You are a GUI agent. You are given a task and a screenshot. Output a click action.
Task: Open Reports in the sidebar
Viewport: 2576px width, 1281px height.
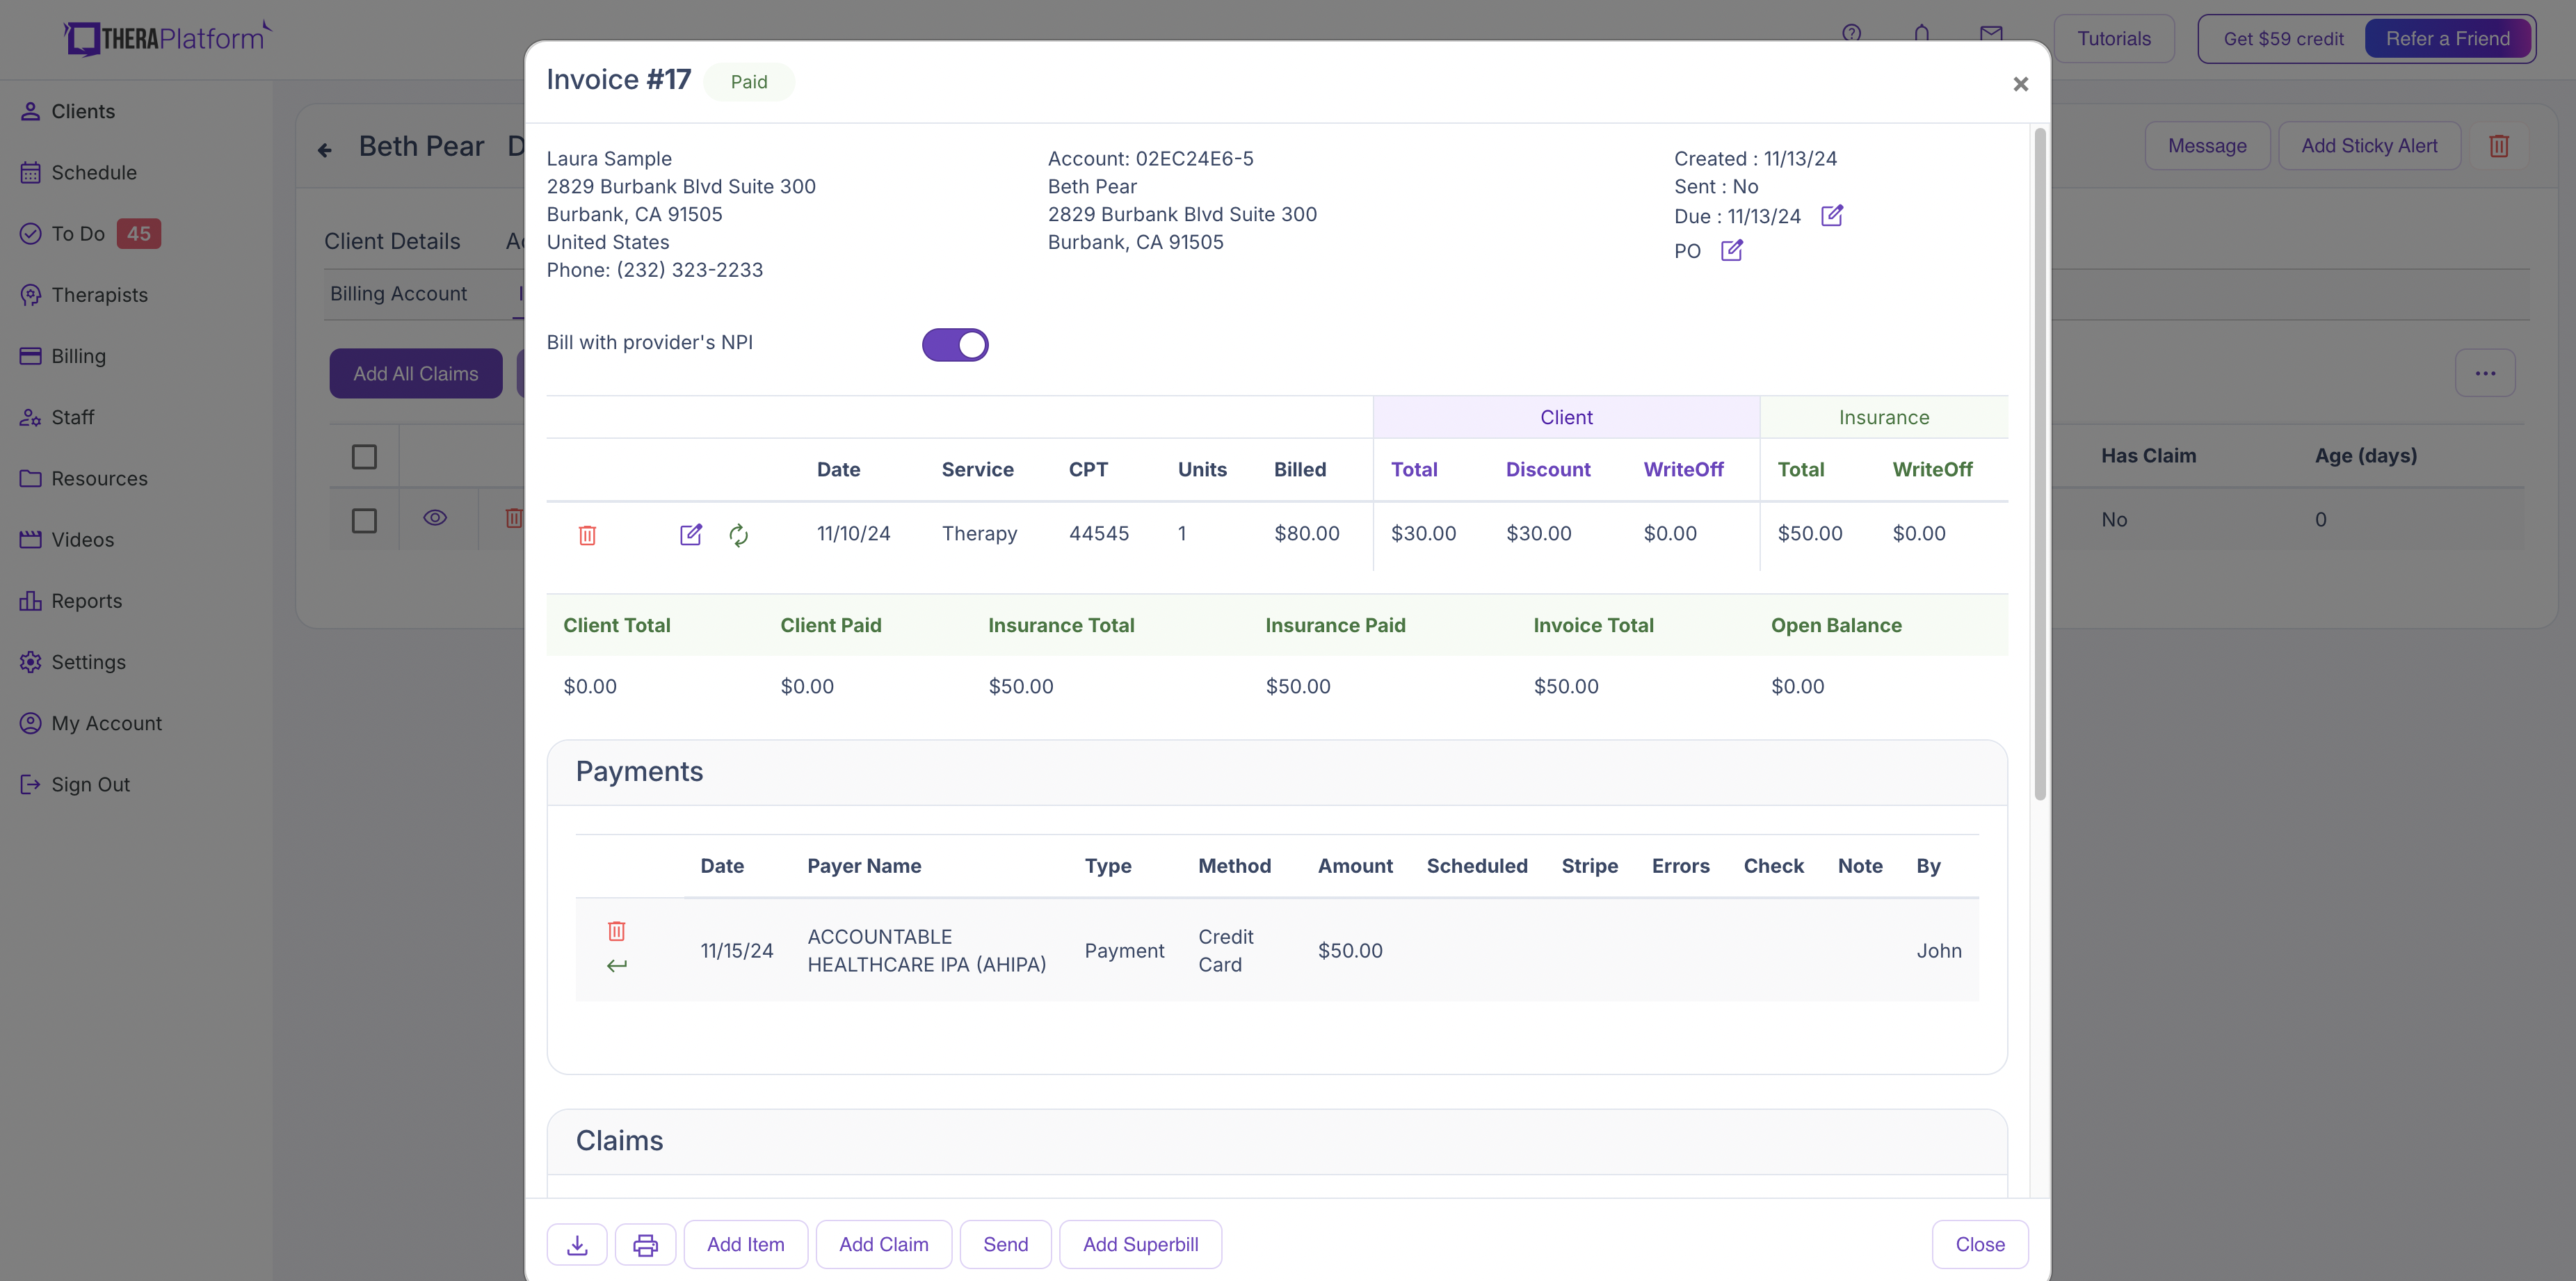tap(86, 601)
